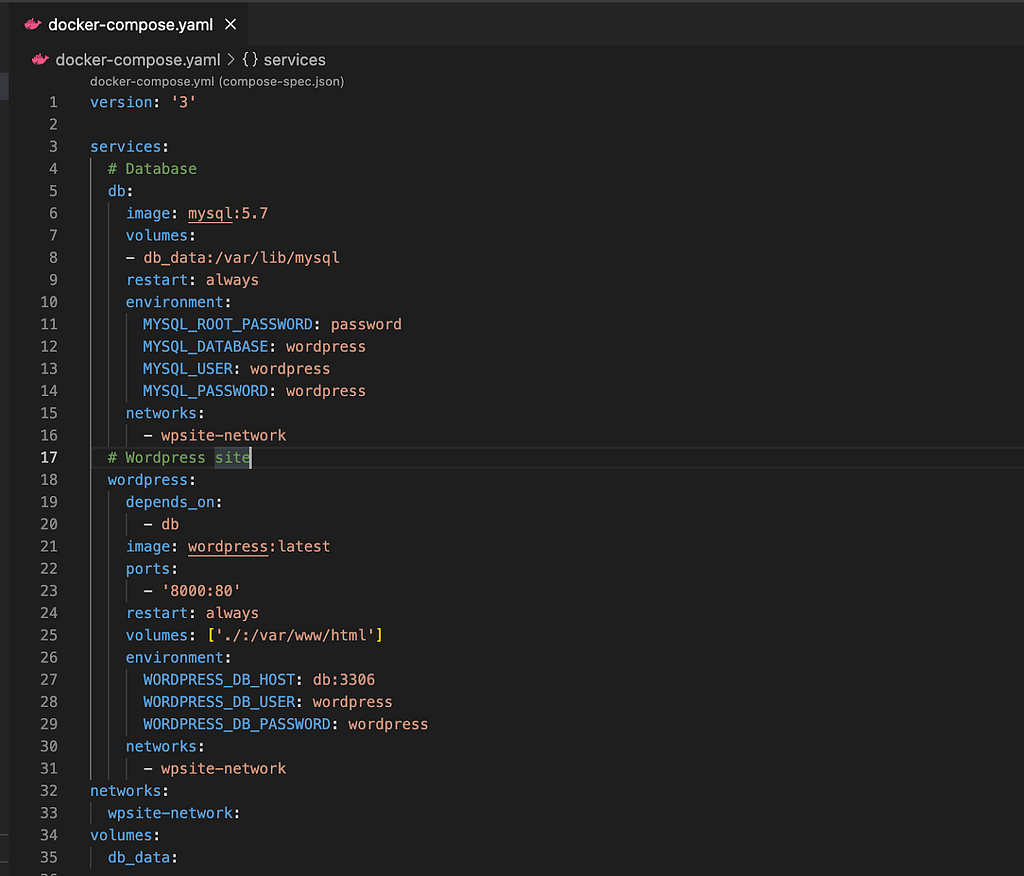Click '# Wordpress site' comment on line 17

coord(179,458)
